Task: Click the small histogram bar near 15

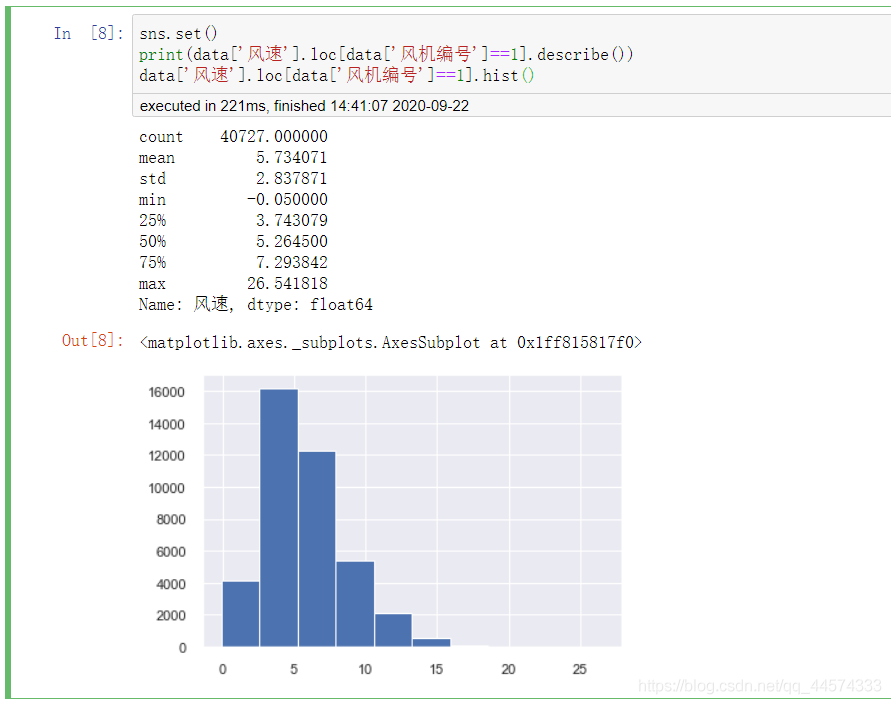Action: (x=431, y=643)
